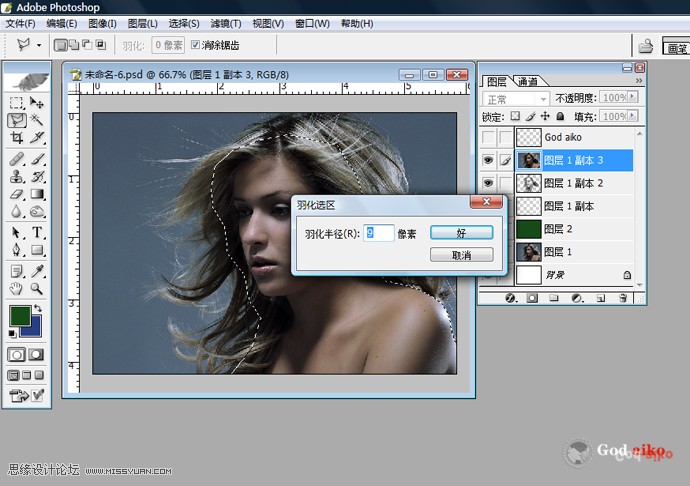This screenshot has width=690, height=486.
Task: Select the Zoom magnifier tool
Action: pos(37,288)
